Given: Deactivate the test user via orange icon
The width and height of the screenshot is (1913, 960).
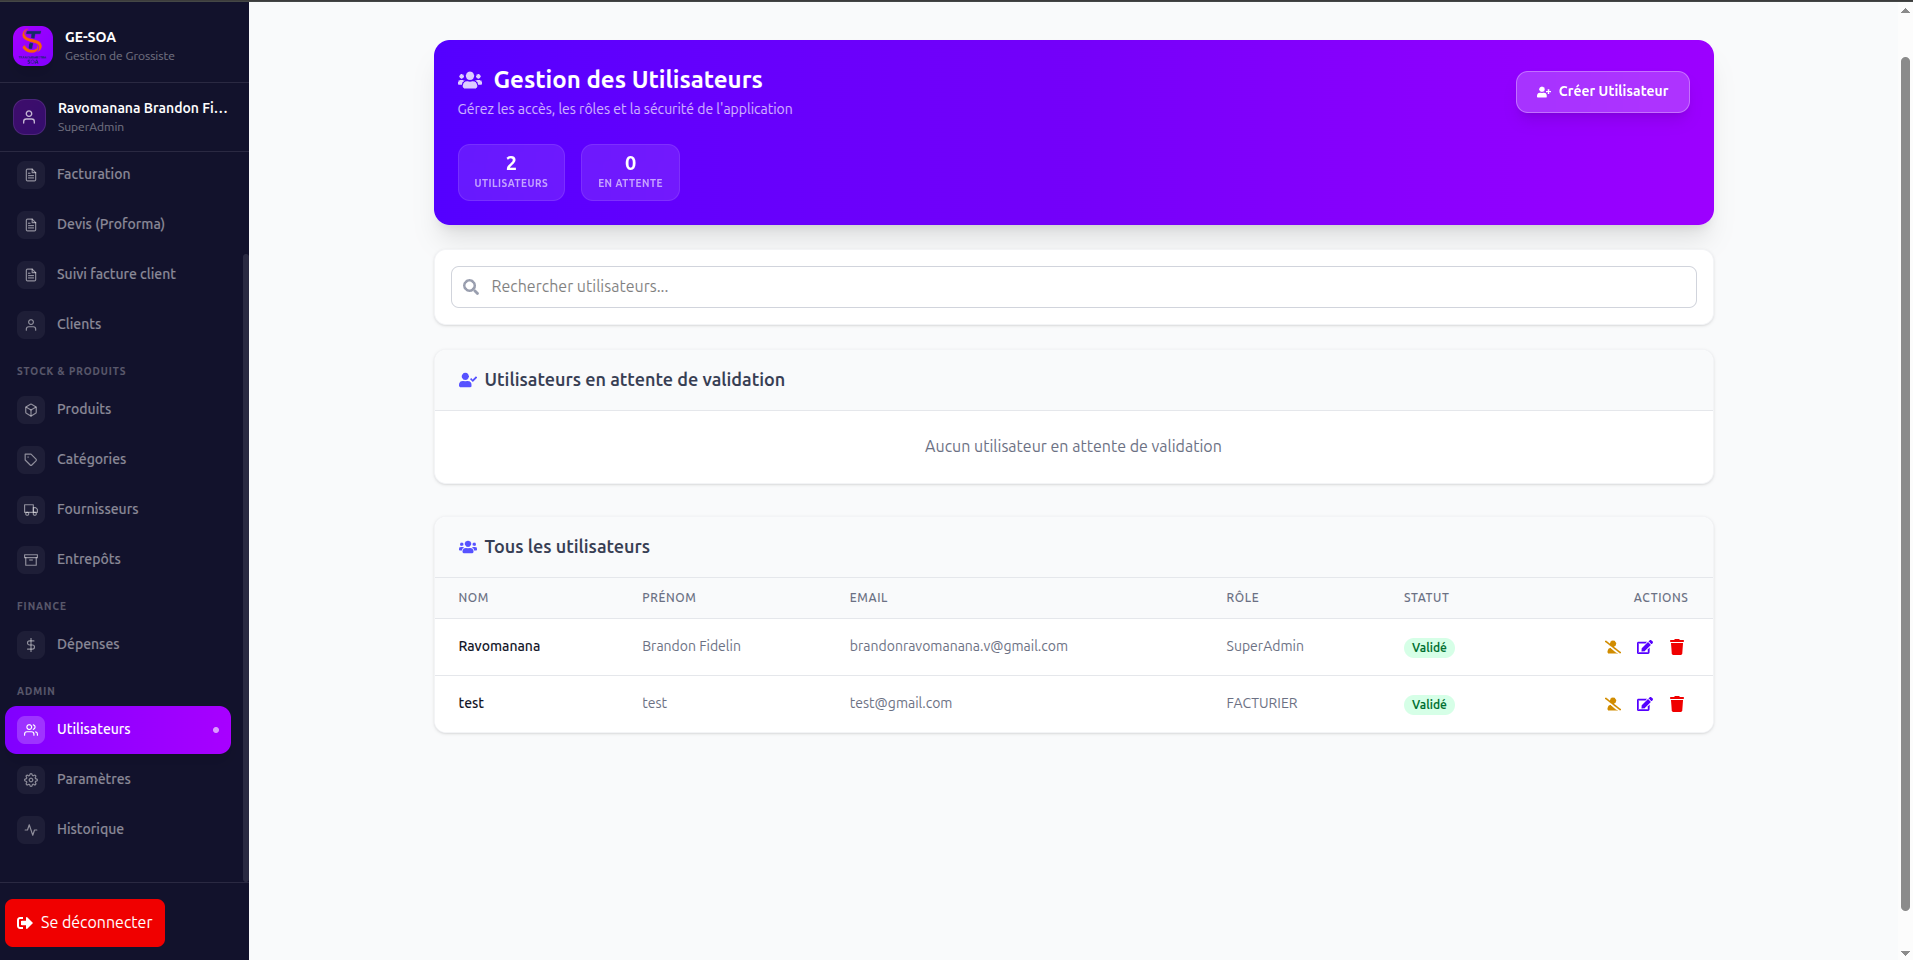Looking at the screenshot, I should 1613,704.
